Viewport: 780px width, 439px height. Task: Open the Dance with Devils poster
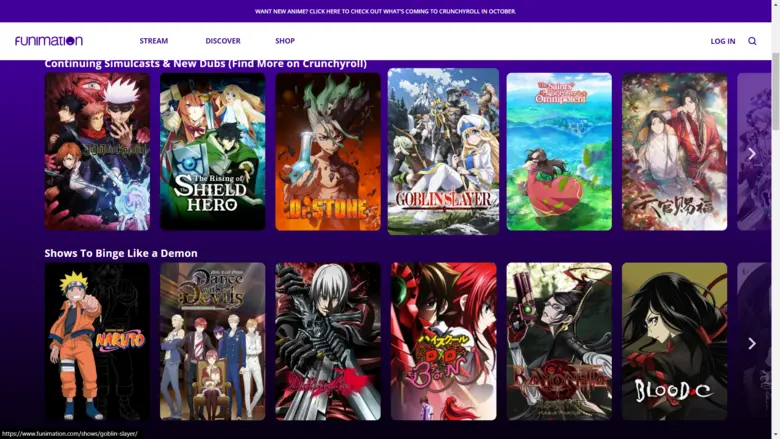212,342
